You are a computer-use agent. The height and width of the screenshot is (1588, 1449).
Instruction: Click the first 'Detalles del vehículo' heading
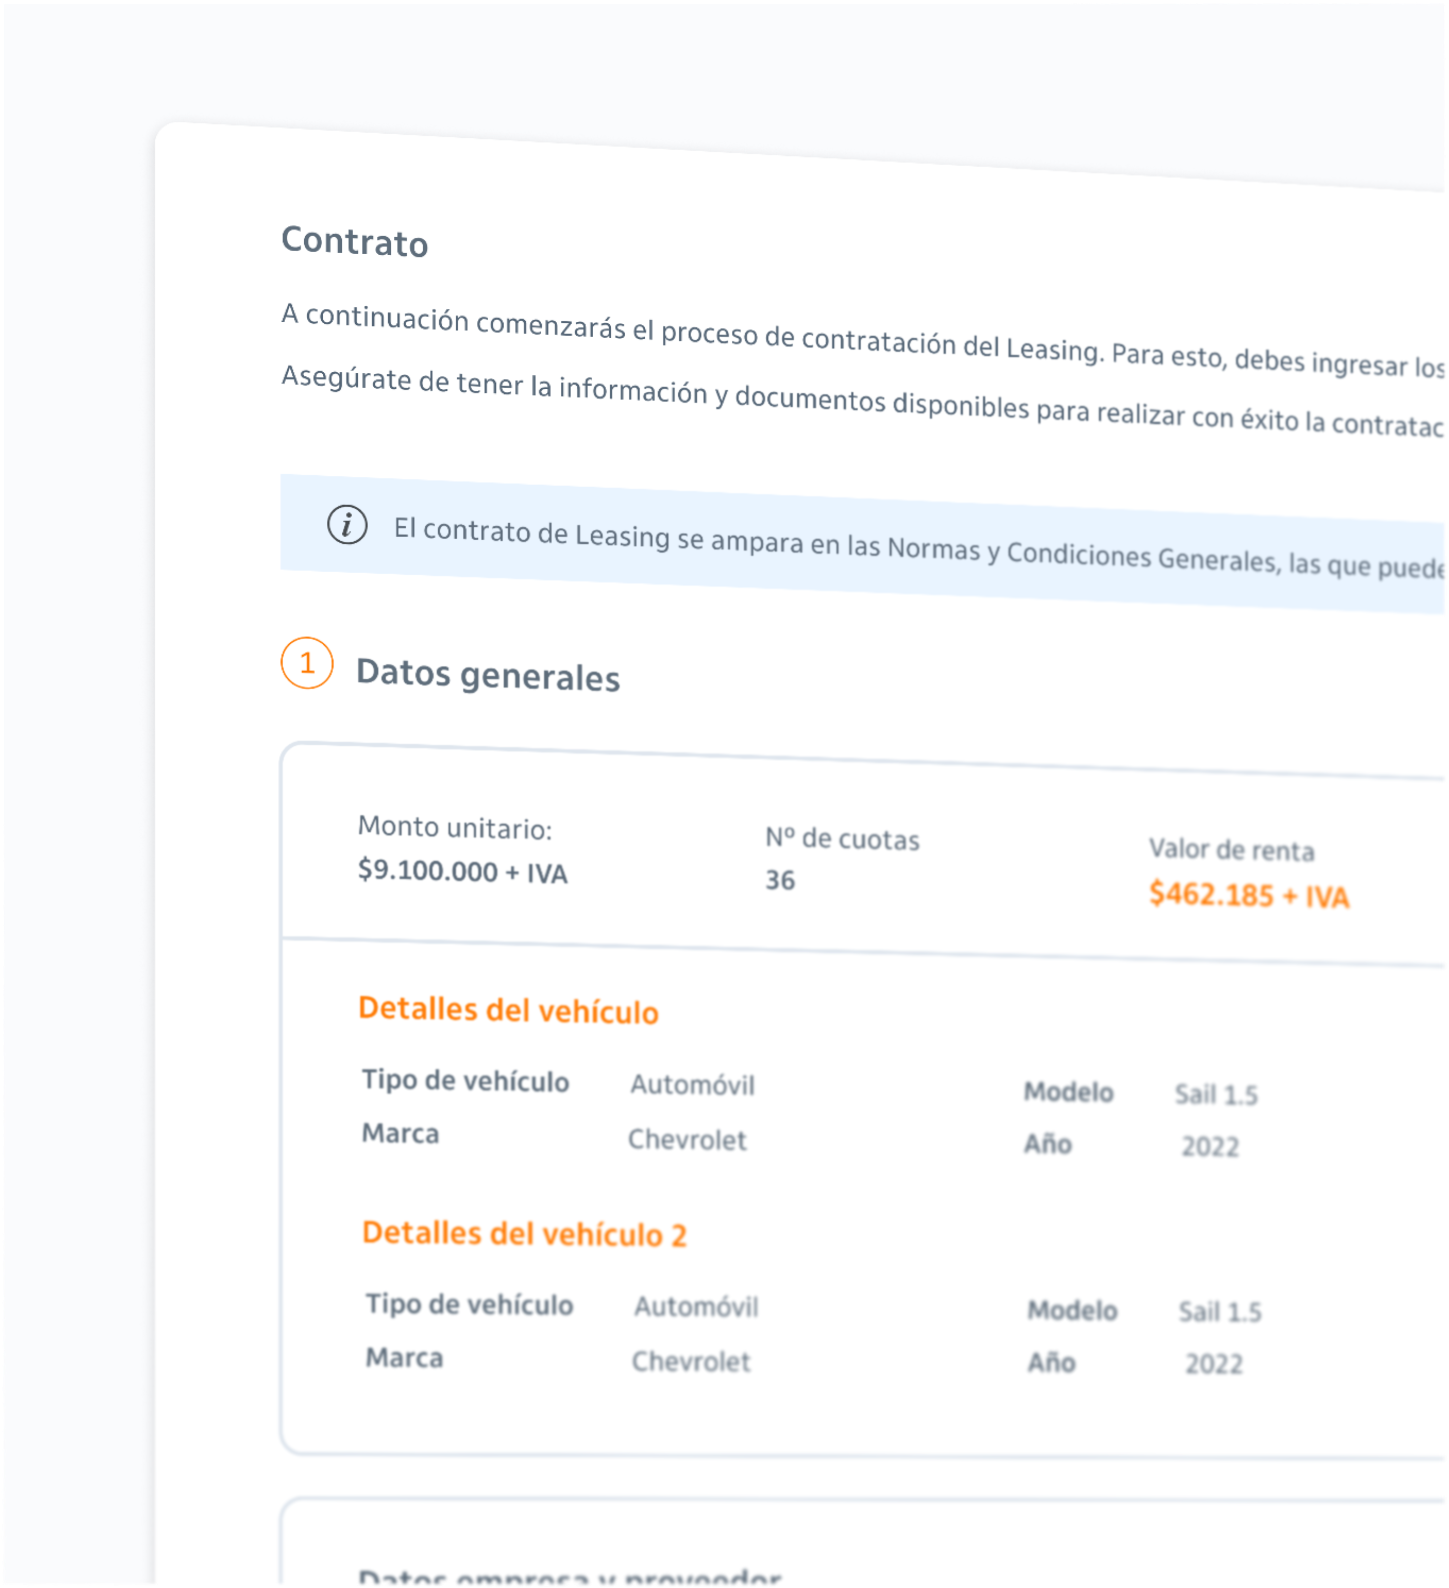click(508, 1010)
